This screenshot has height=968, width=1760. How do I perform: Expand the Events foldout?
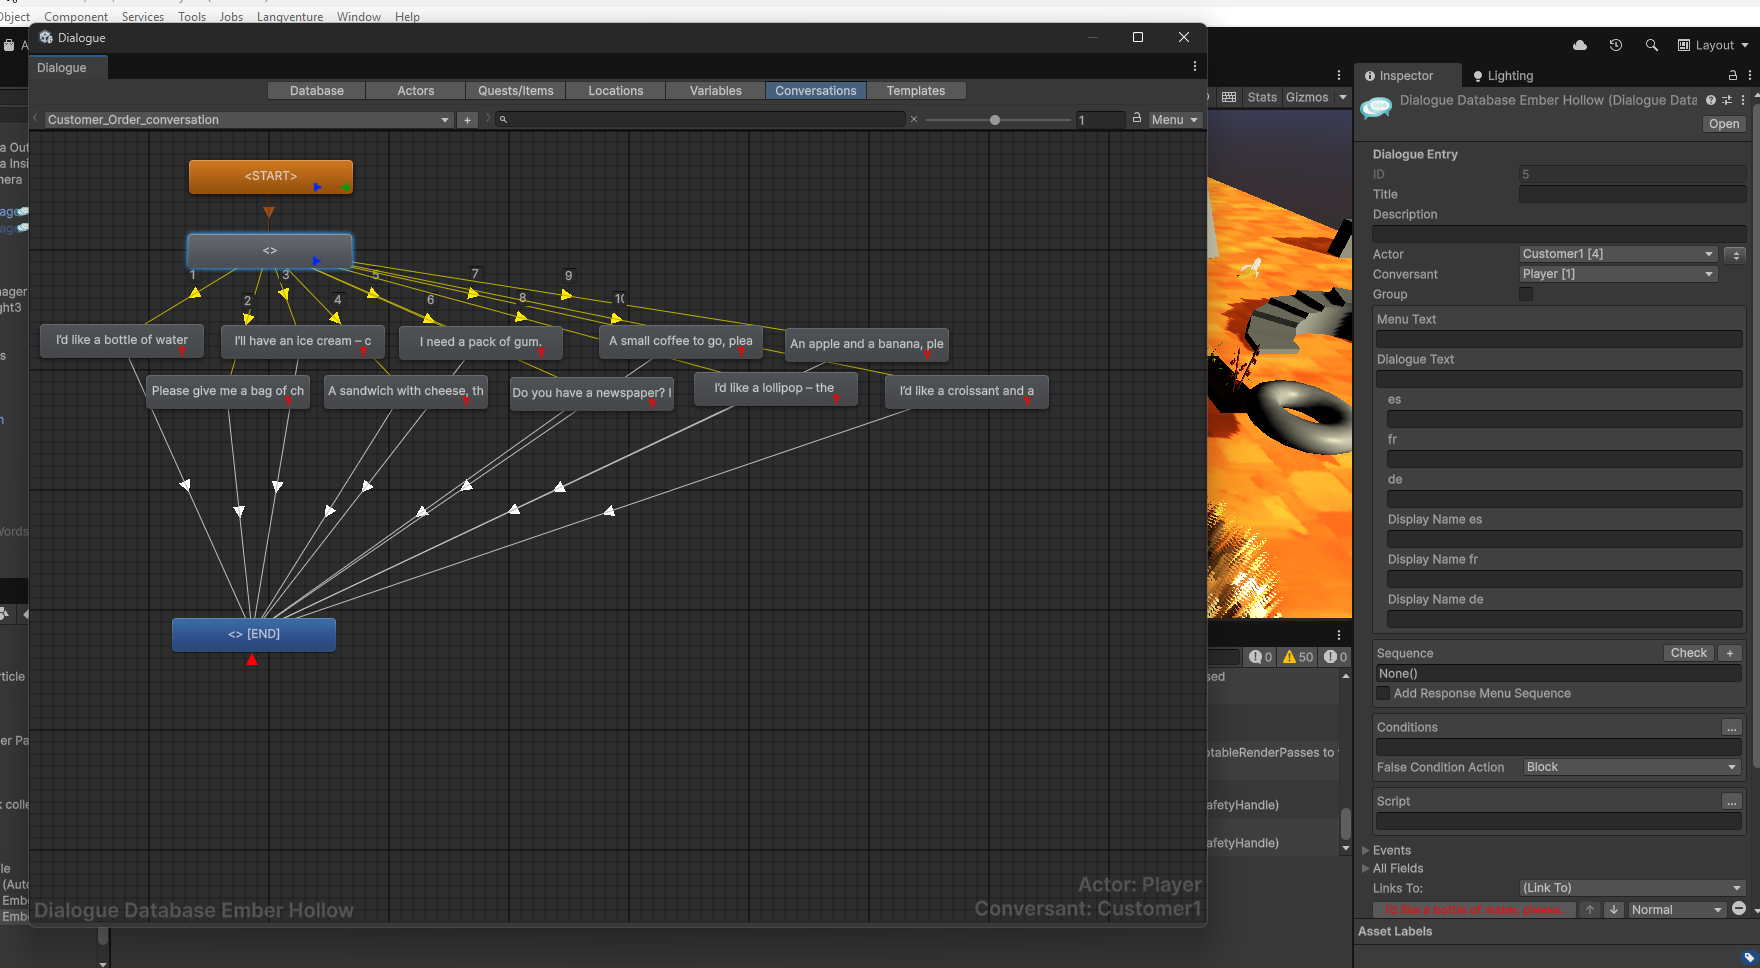coord(1391,850)
